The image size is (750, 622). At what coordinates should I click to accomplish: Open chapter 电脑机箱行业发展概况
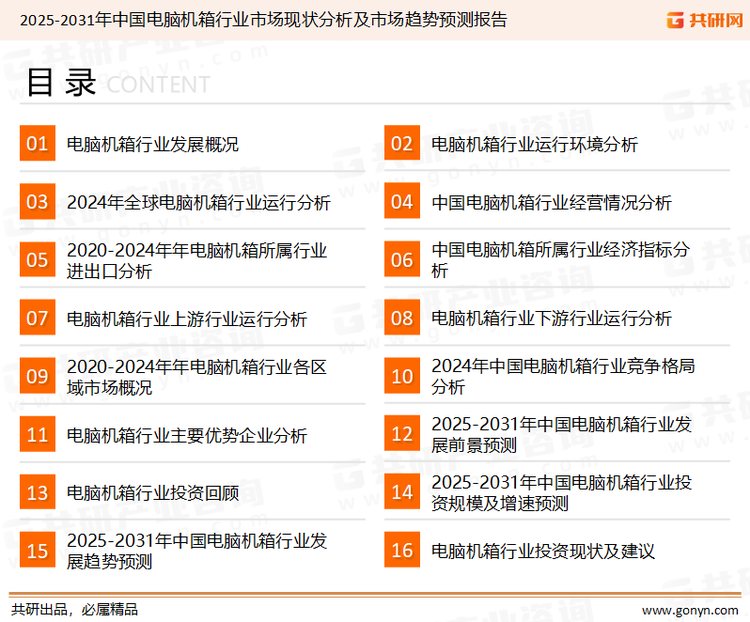pos(153,144)
